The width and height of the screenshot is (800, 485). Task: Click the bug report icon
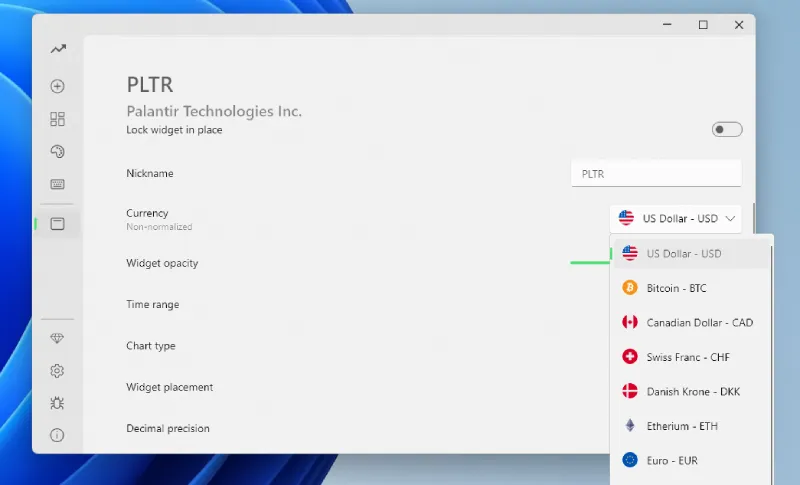coord(58,403)
